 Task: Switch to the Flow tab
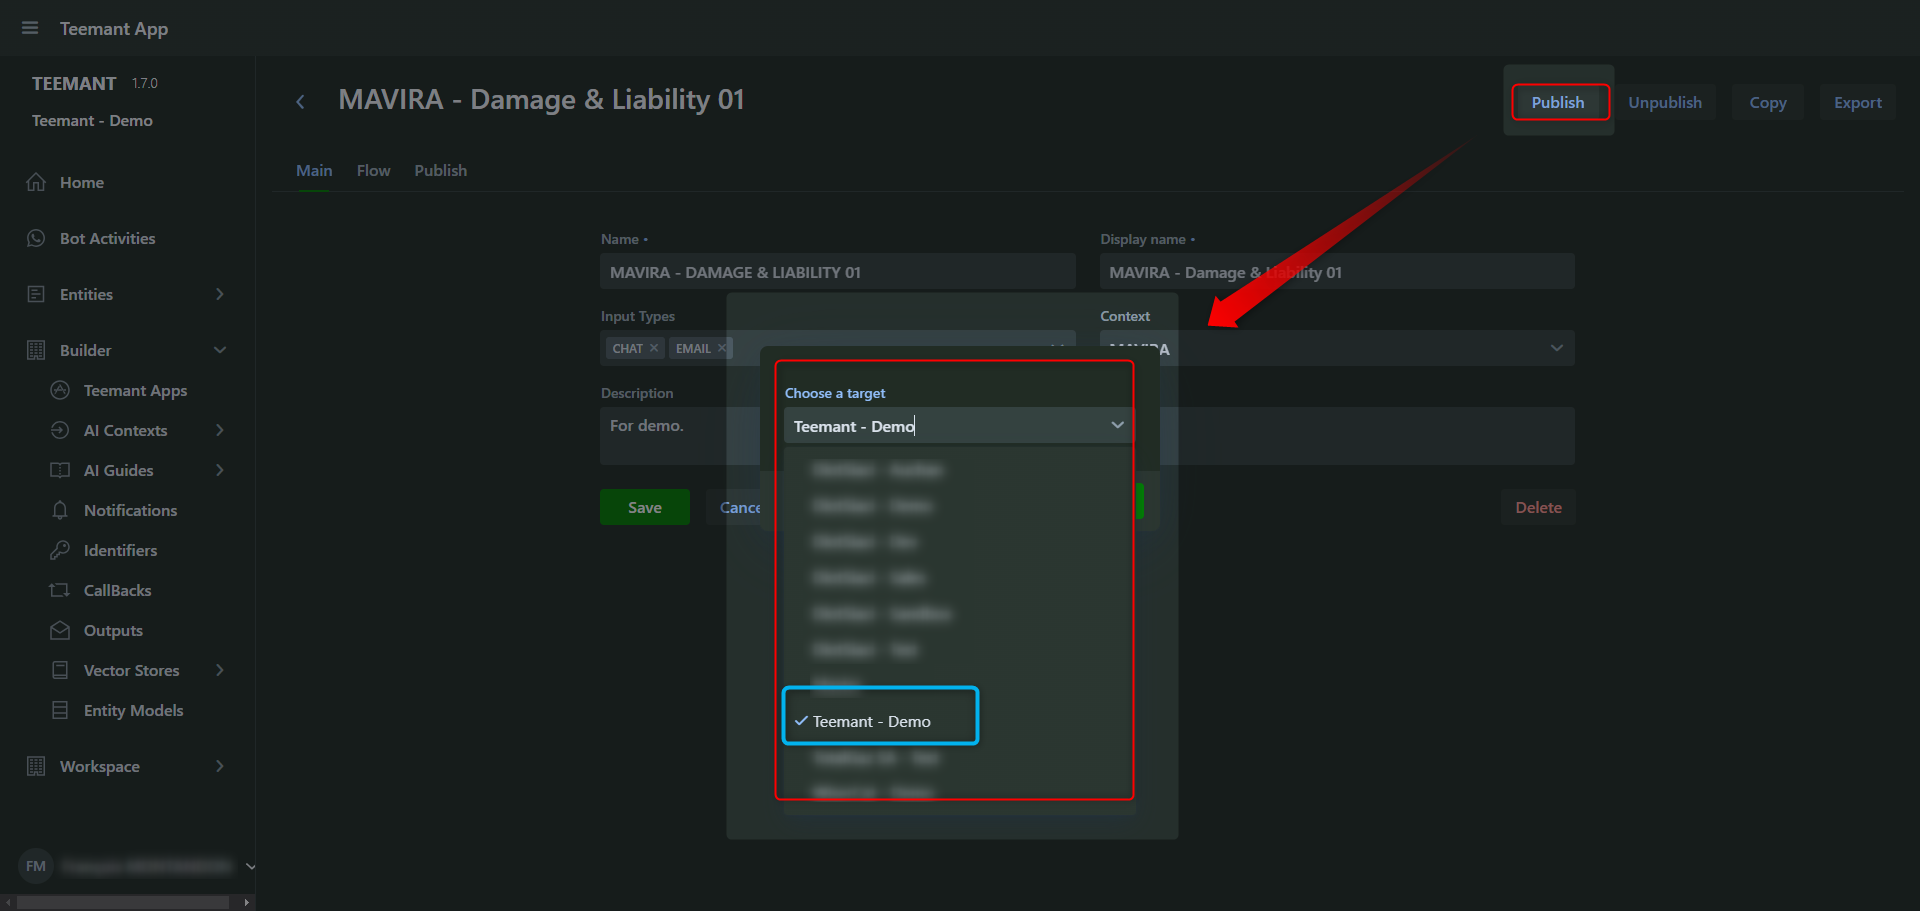(373, 171)
